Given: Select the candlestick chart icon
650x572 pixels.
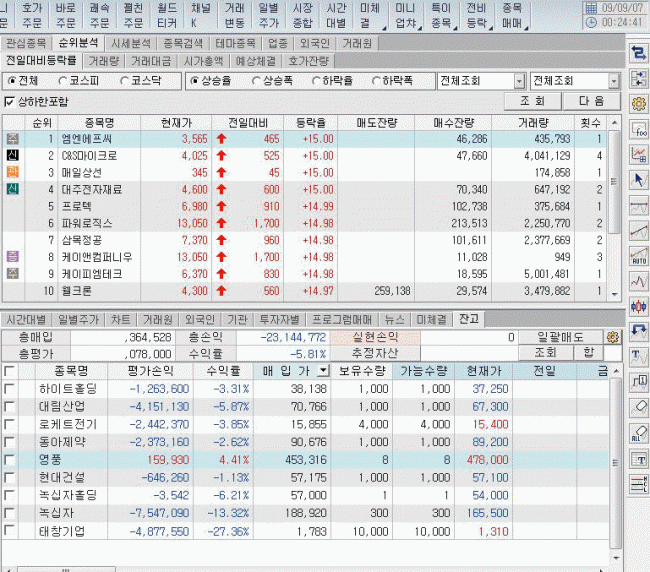Looking at the screenshot, I should pyautogui.click(x=638, y=306).
